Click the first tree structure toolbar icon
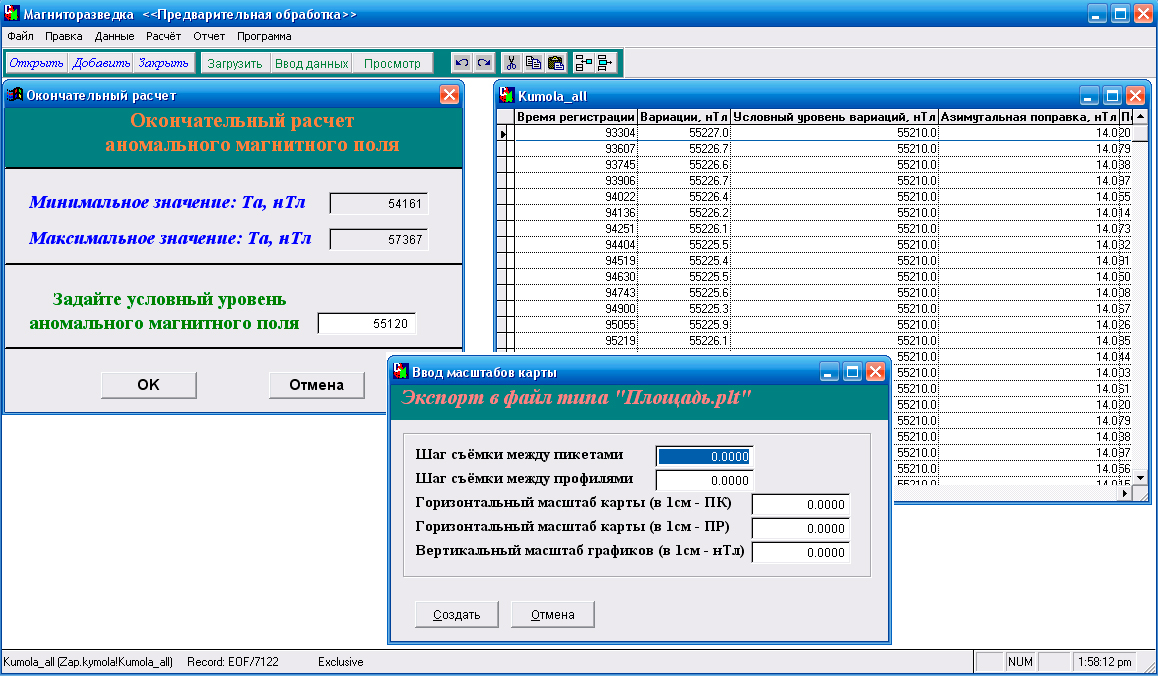 tap(584, 63)
